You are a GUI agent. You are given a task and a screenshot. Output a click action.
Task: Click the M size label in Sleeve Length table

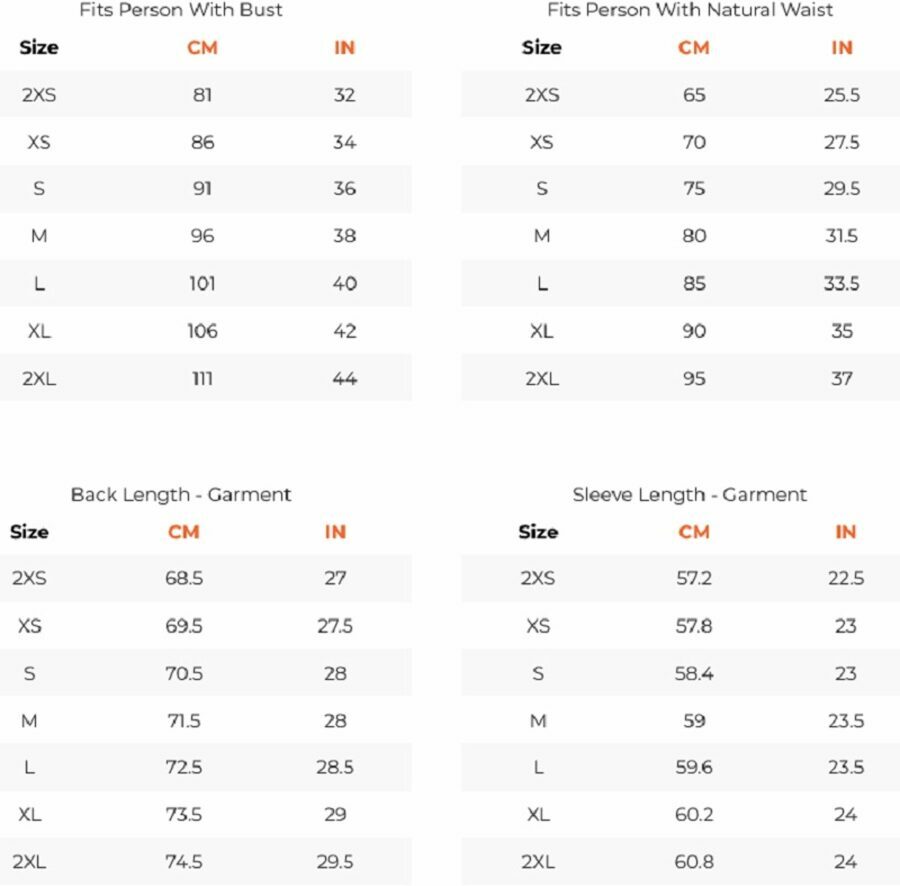tap(538, 720)
